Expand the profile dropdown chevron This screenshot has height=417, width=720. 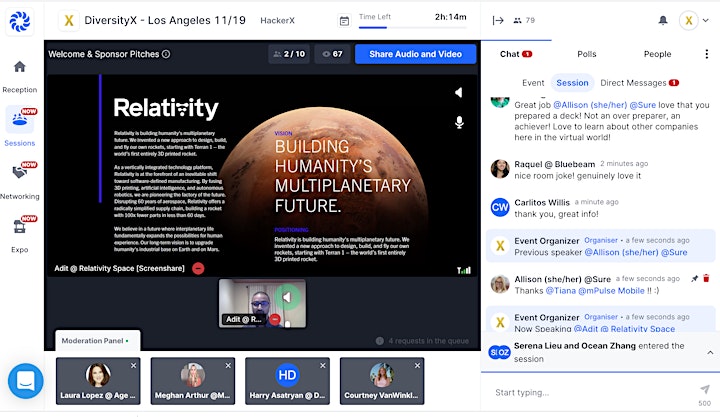[x=706, y=20]
